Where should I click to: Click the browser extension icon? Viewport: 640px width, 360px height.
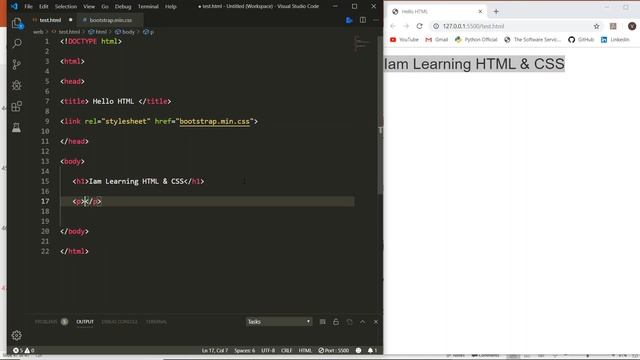613,26
